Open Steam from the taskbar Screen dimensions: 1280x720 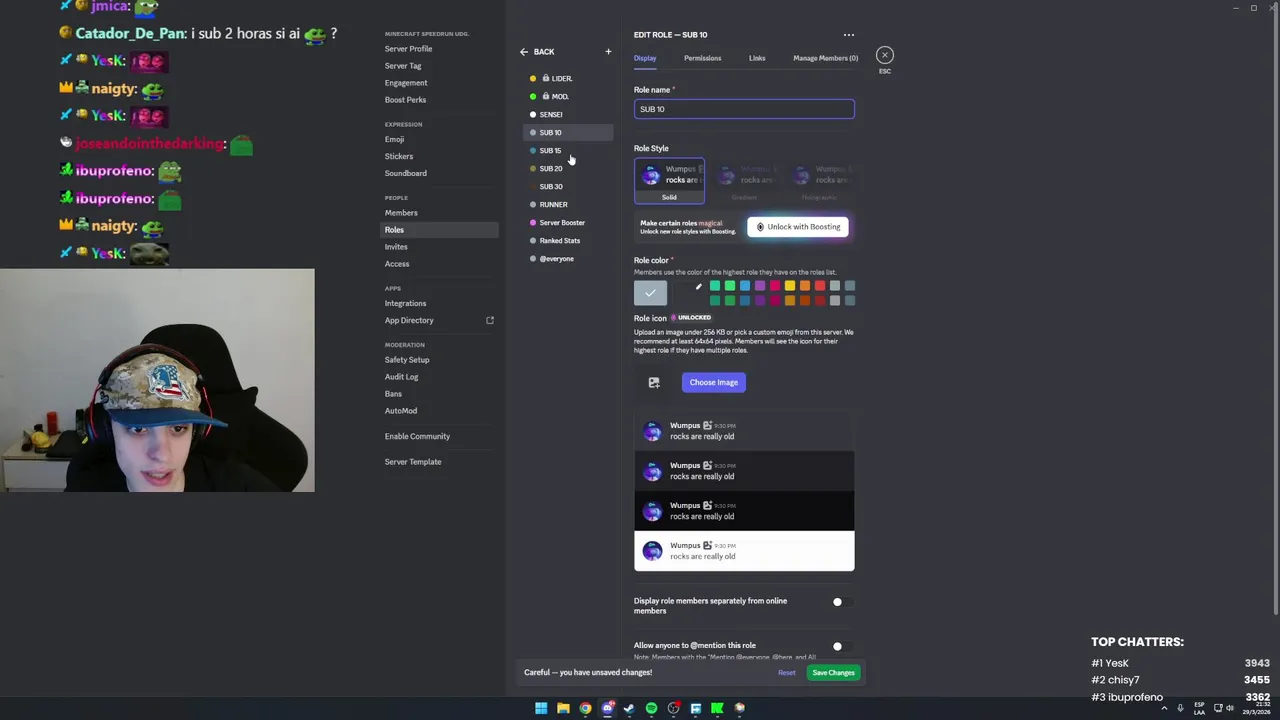(x=629, y=708)
